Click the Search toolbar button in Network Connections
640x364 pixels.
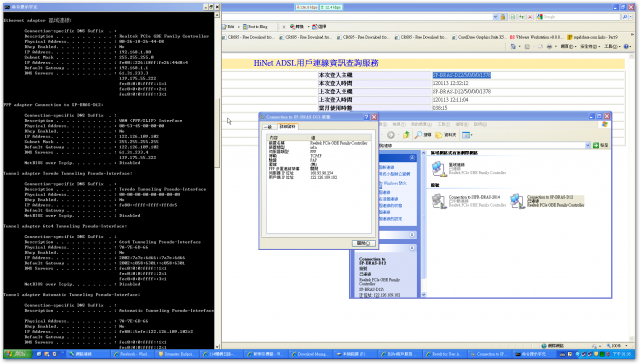click(423, 135)
